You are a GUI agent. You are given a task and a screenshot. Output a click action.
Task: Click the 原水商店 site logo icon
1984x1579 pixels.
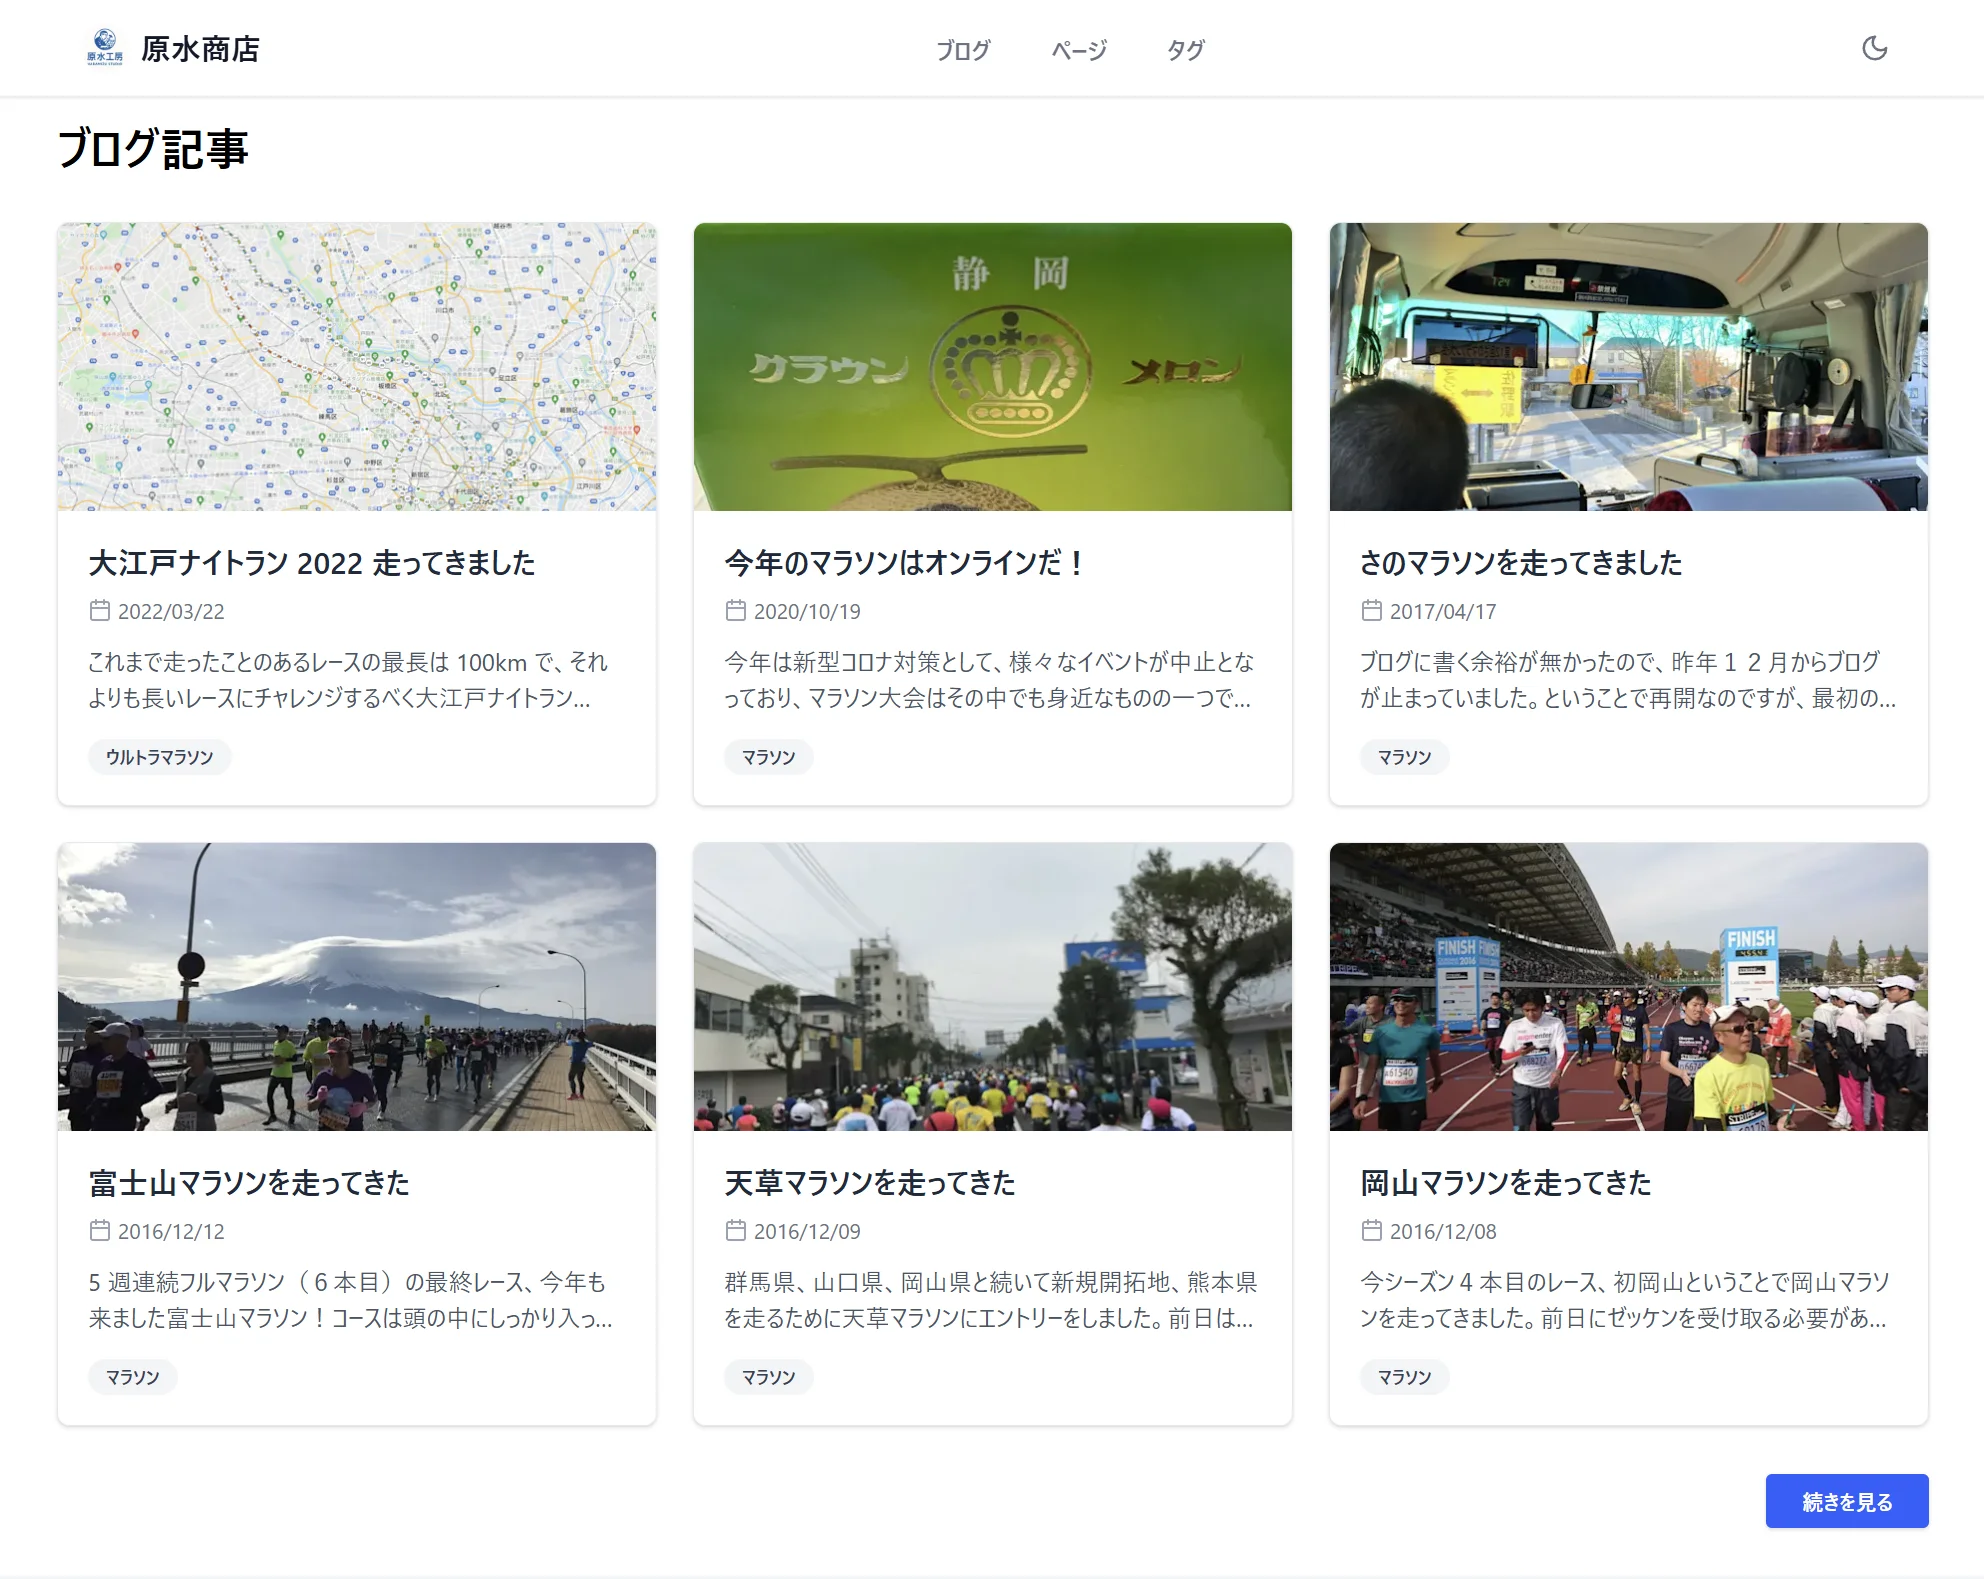(105, 47)
